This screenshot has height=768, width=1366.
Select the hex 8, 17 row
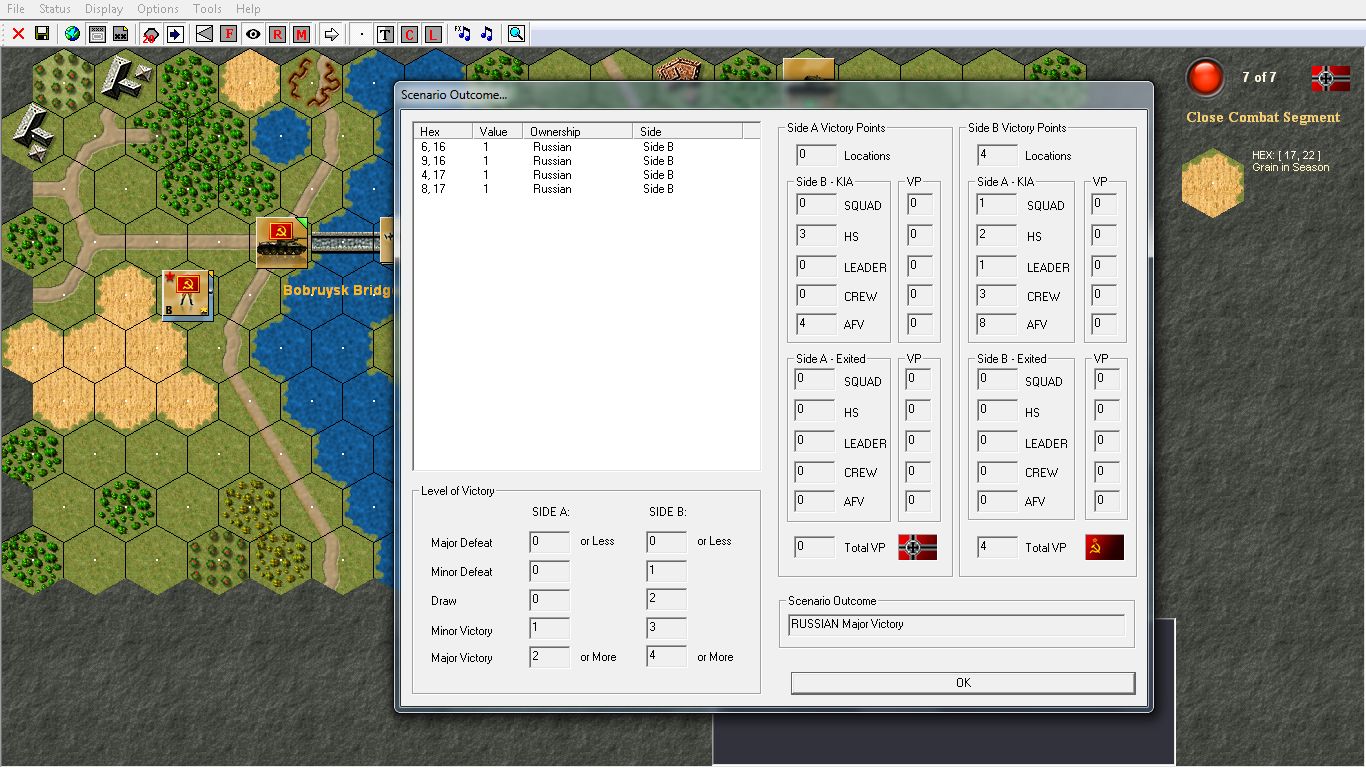click(x=587, y=189)
